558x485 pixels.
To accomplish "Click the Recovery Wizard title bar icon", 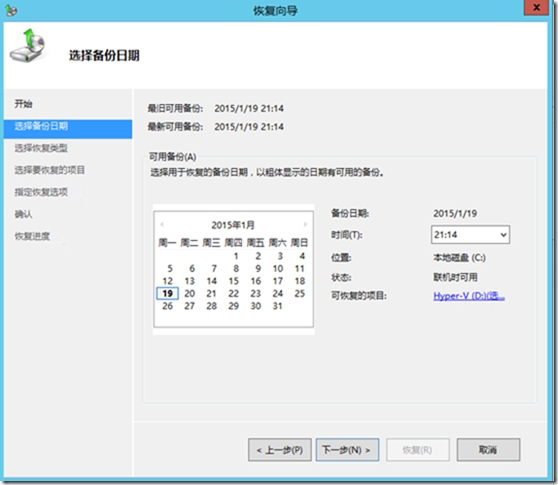I will [11, 11].
